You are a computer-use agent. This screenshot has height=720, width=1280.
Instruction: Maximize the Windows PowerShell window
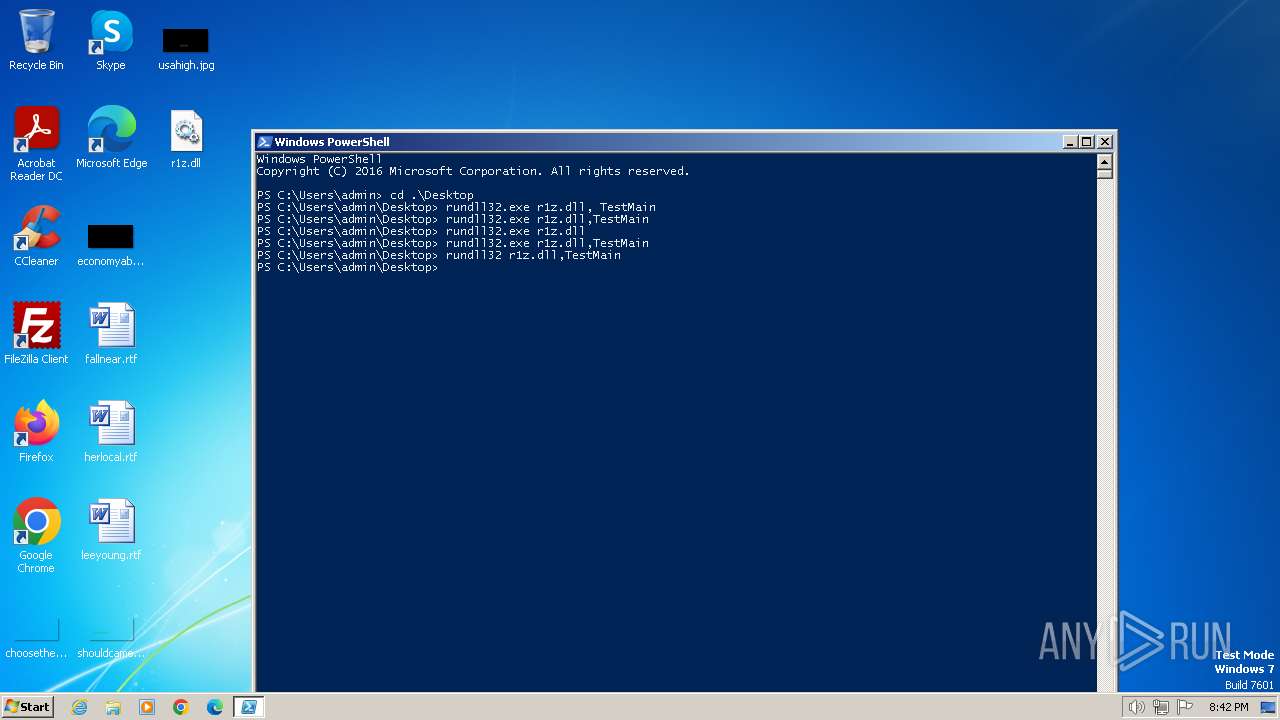click(x=1087, y=142)
